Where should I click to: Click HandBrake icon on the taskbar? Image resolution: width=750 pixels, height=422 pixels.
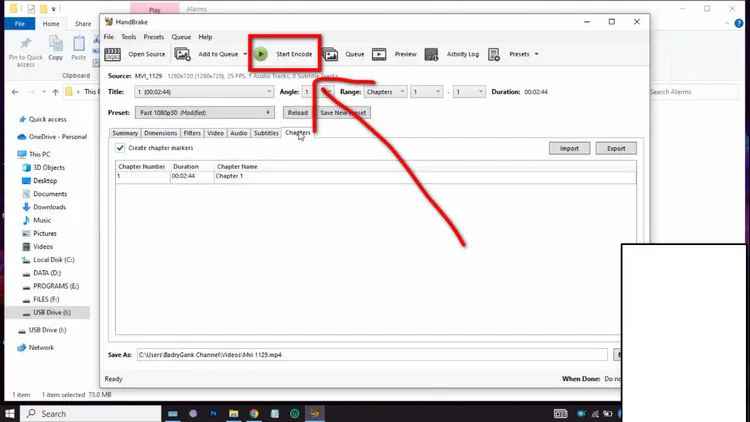(x=315, y=413)
